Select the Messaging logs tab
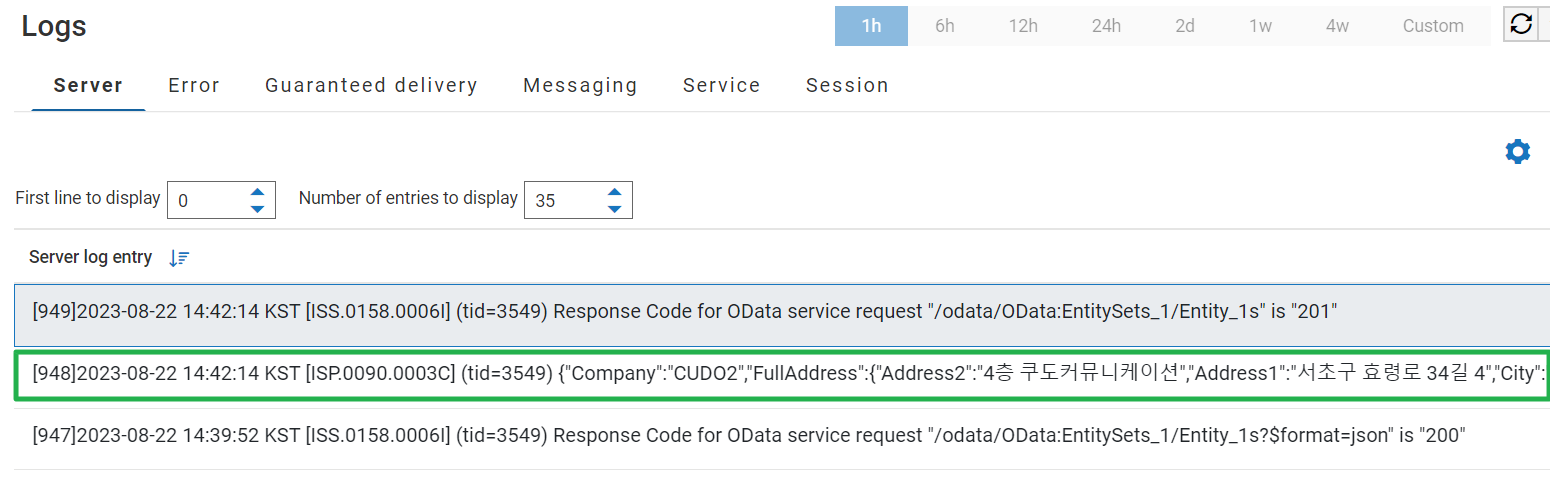The height and width of the screenshot is (483, 1550). (x=580, y=86)
